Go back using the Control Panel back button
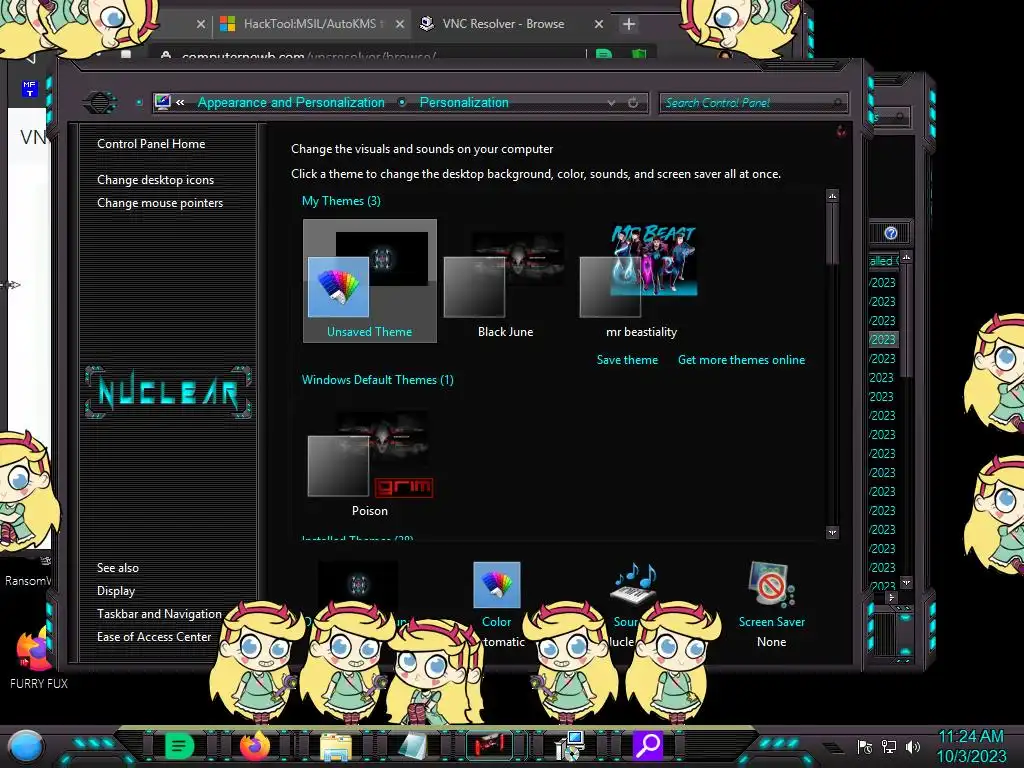Screen dimensions: 1024x768 pyautogui.click(x=100, y=102)
